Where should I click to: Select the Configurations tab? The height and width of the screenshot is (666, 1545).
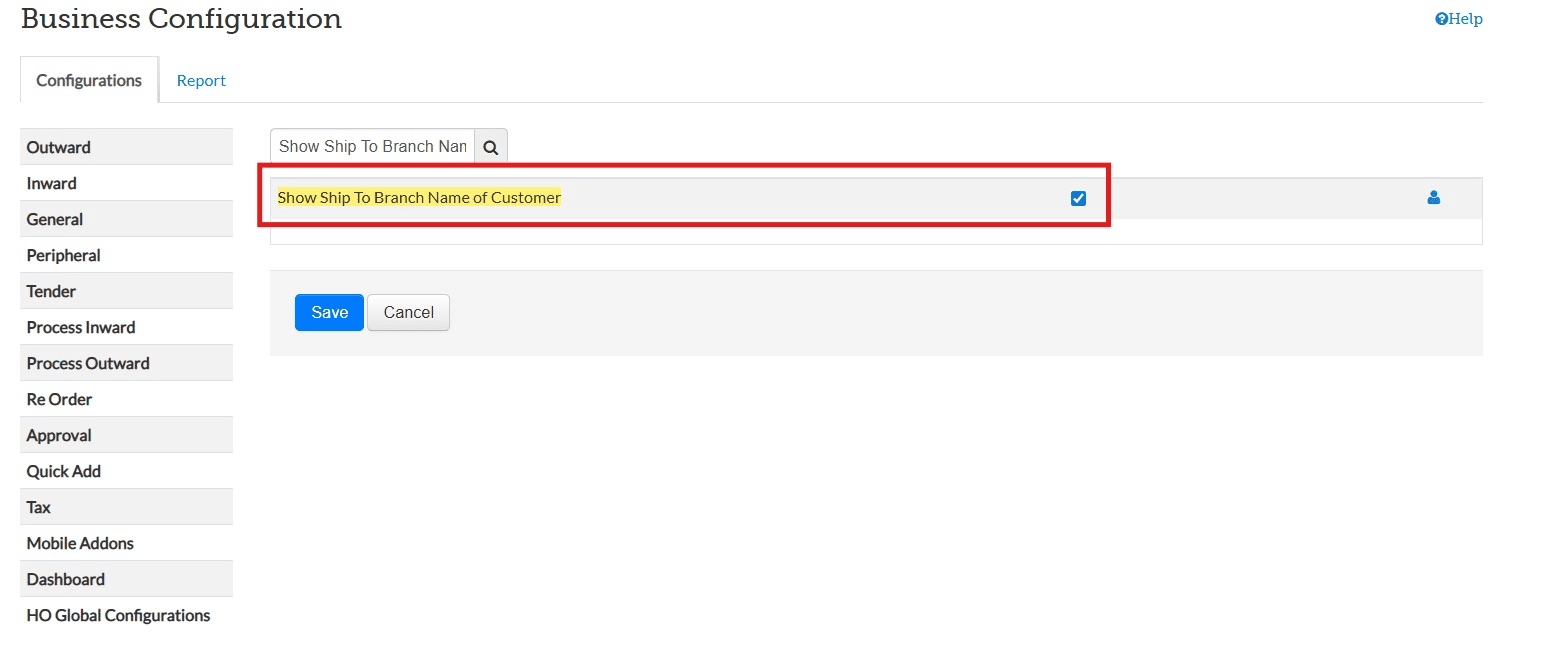89,81
